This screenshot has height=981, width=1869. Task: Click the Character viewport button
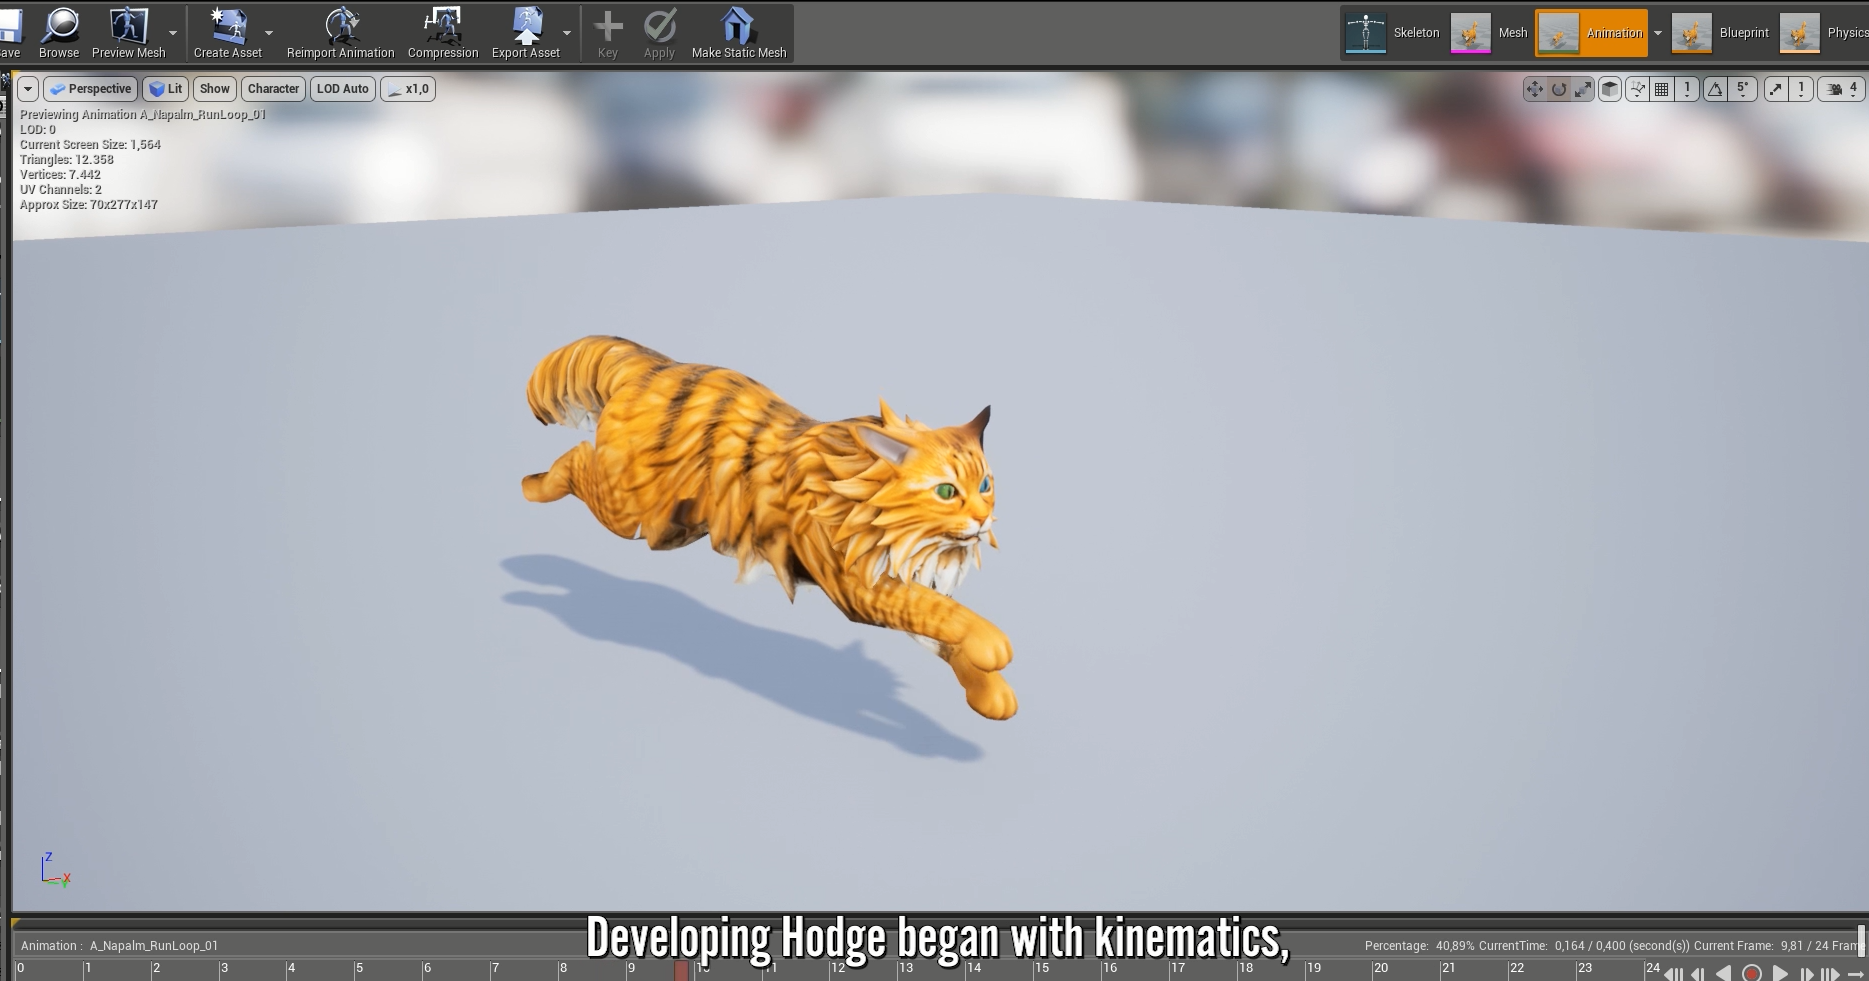273,89
